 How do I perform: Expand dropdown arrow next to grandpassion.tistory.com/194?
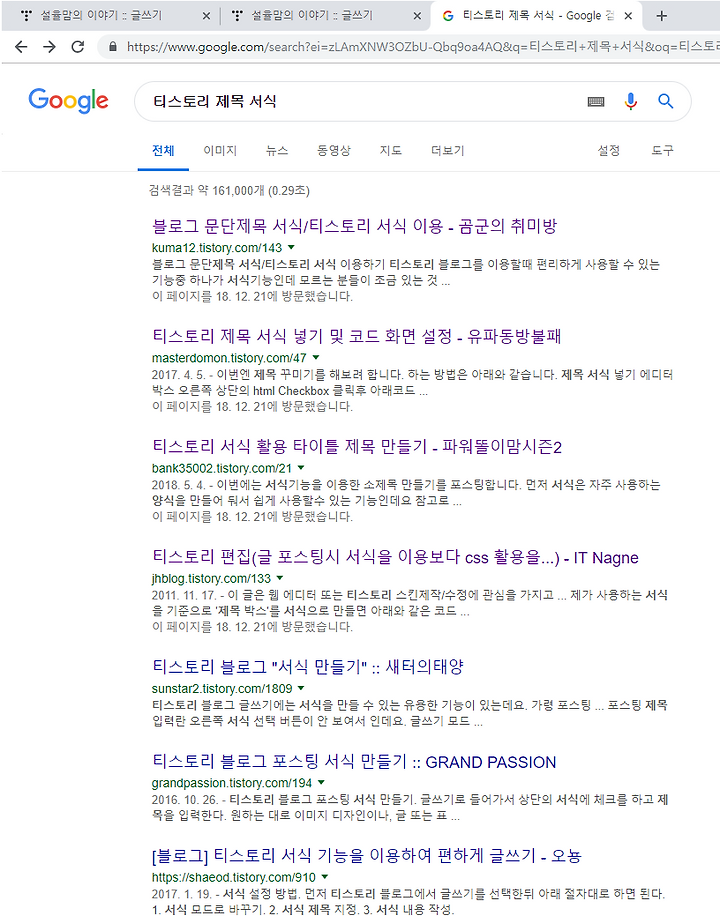(321, 783)
